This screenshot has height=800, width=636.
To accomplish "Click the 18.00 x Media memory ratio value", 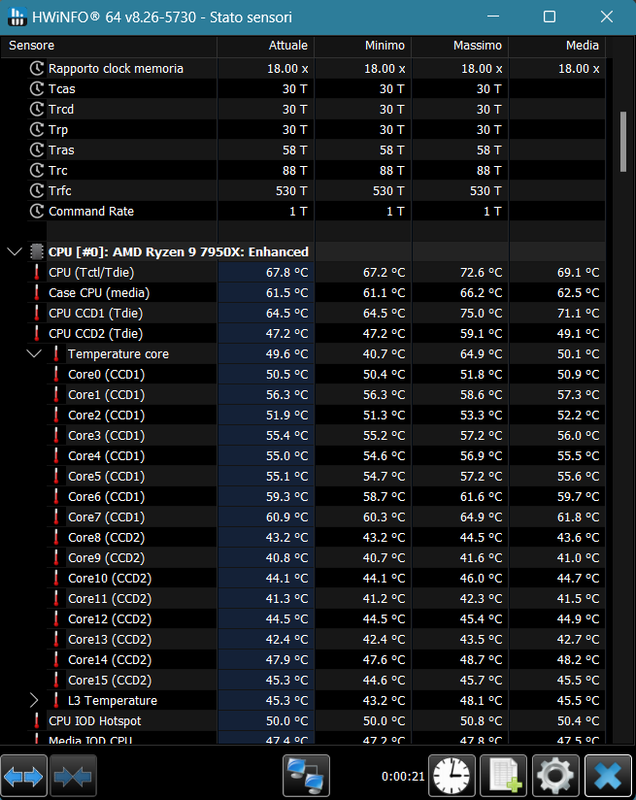I will [579, 68].
